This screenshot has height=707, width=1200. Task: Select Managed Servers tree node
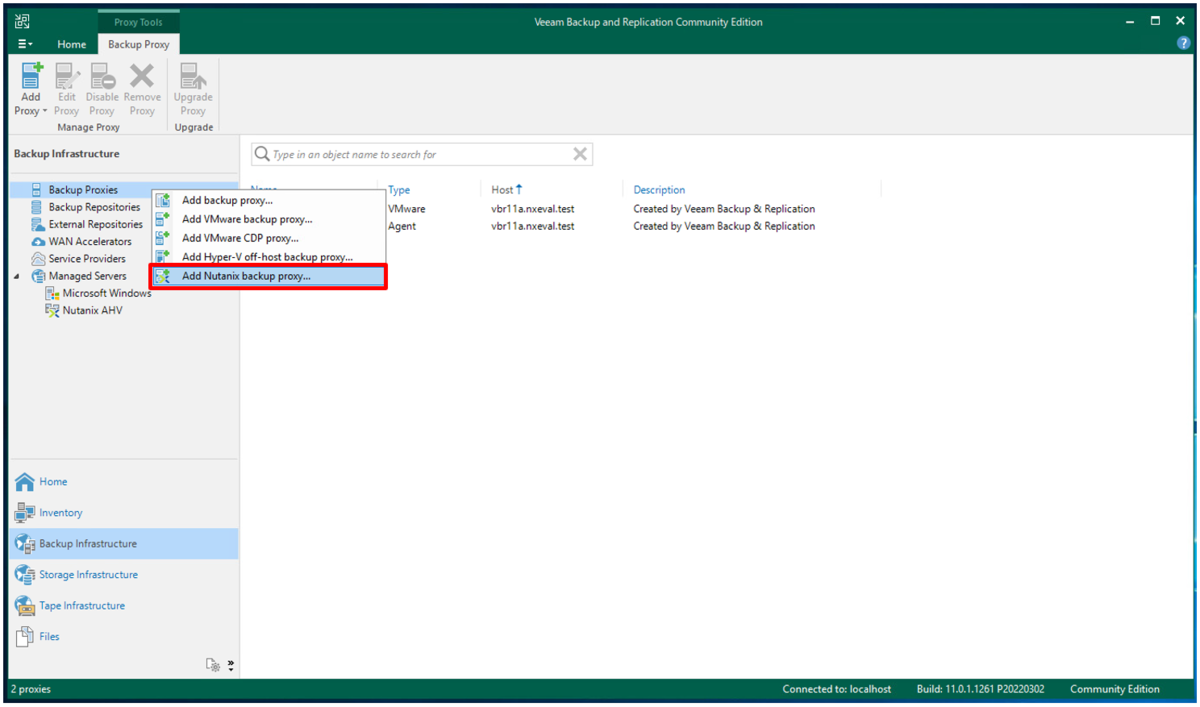[x=87, y=276]
